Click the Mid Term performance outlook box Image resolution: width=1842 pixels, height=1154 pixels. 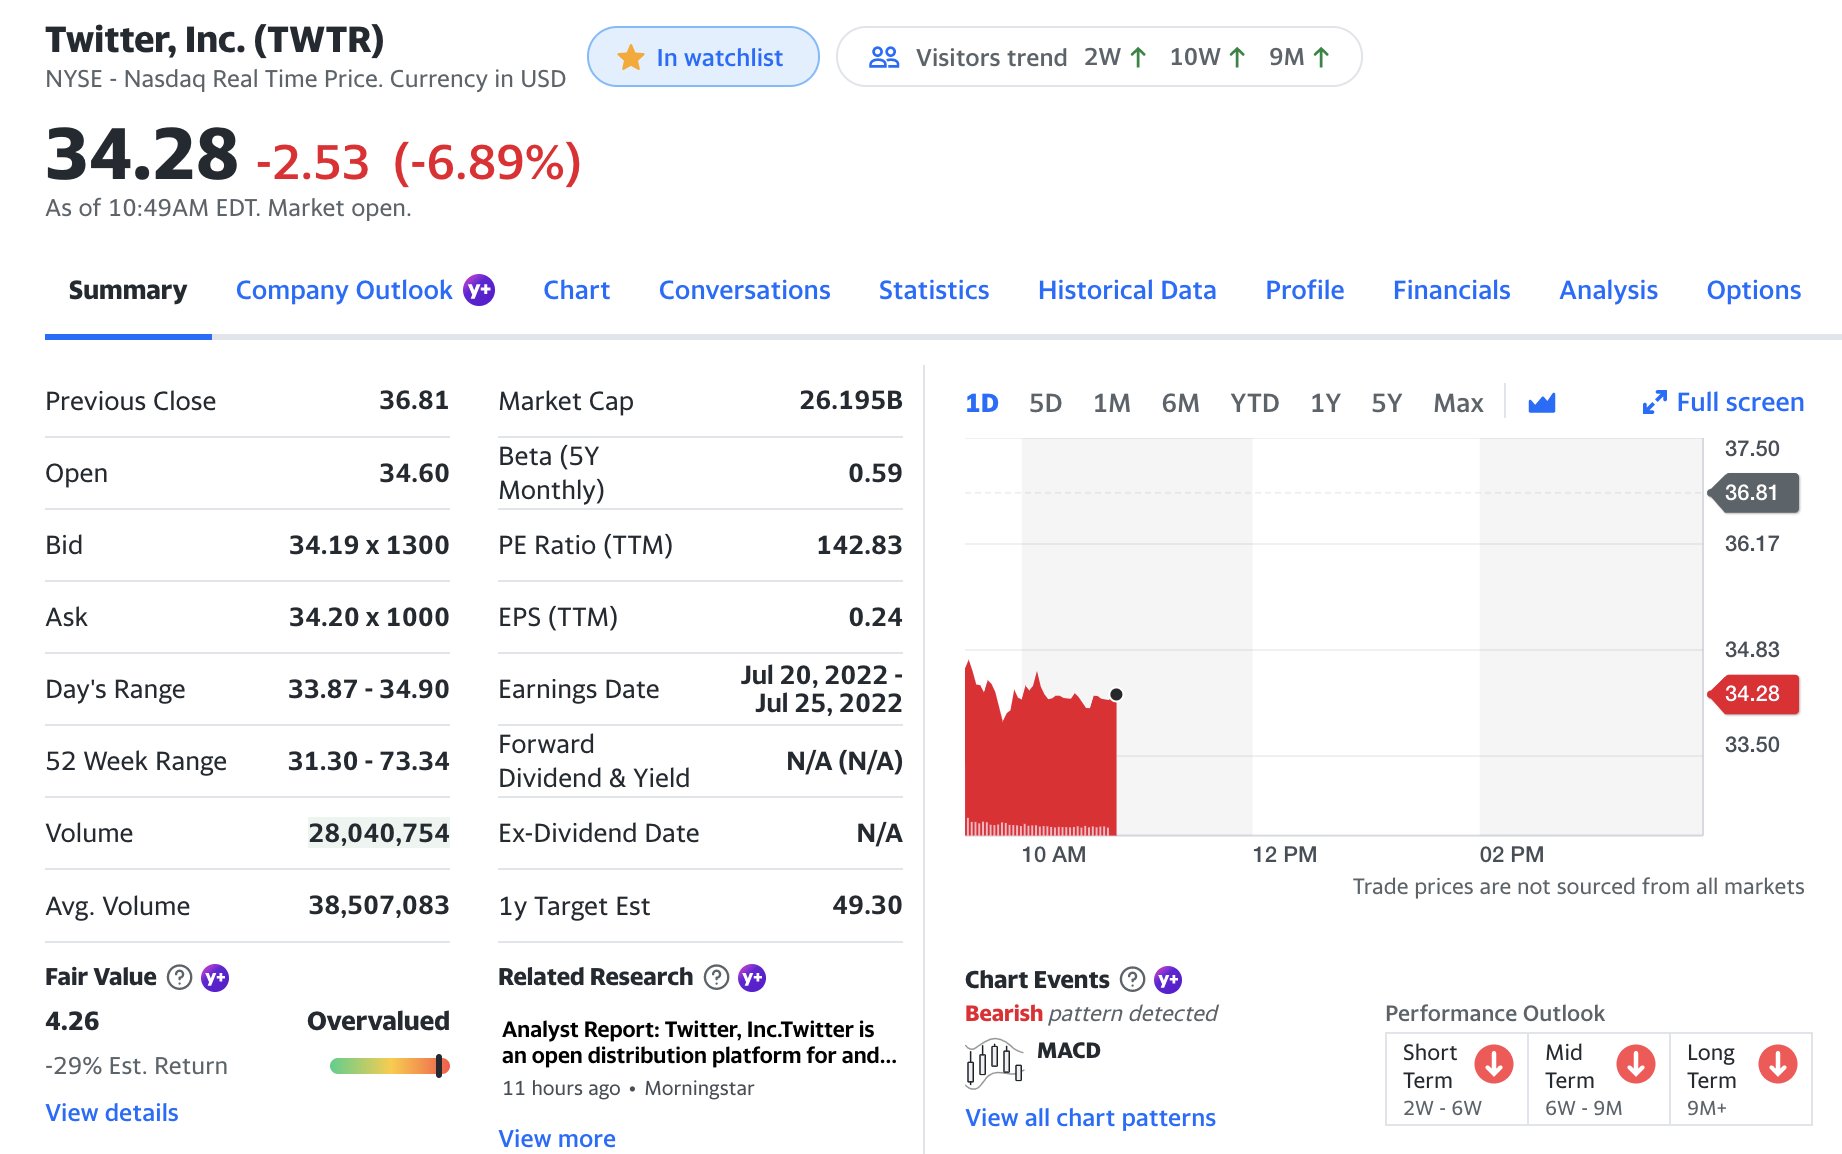(x=1599, y=1079)
